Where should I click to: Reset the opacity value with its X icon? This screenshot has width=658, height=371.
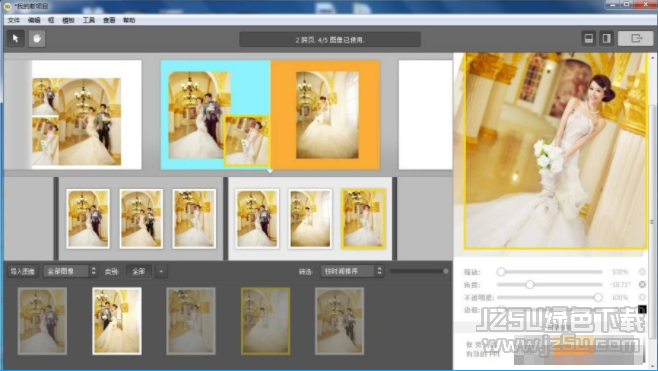pyautogui.click(x=642, y=297)
